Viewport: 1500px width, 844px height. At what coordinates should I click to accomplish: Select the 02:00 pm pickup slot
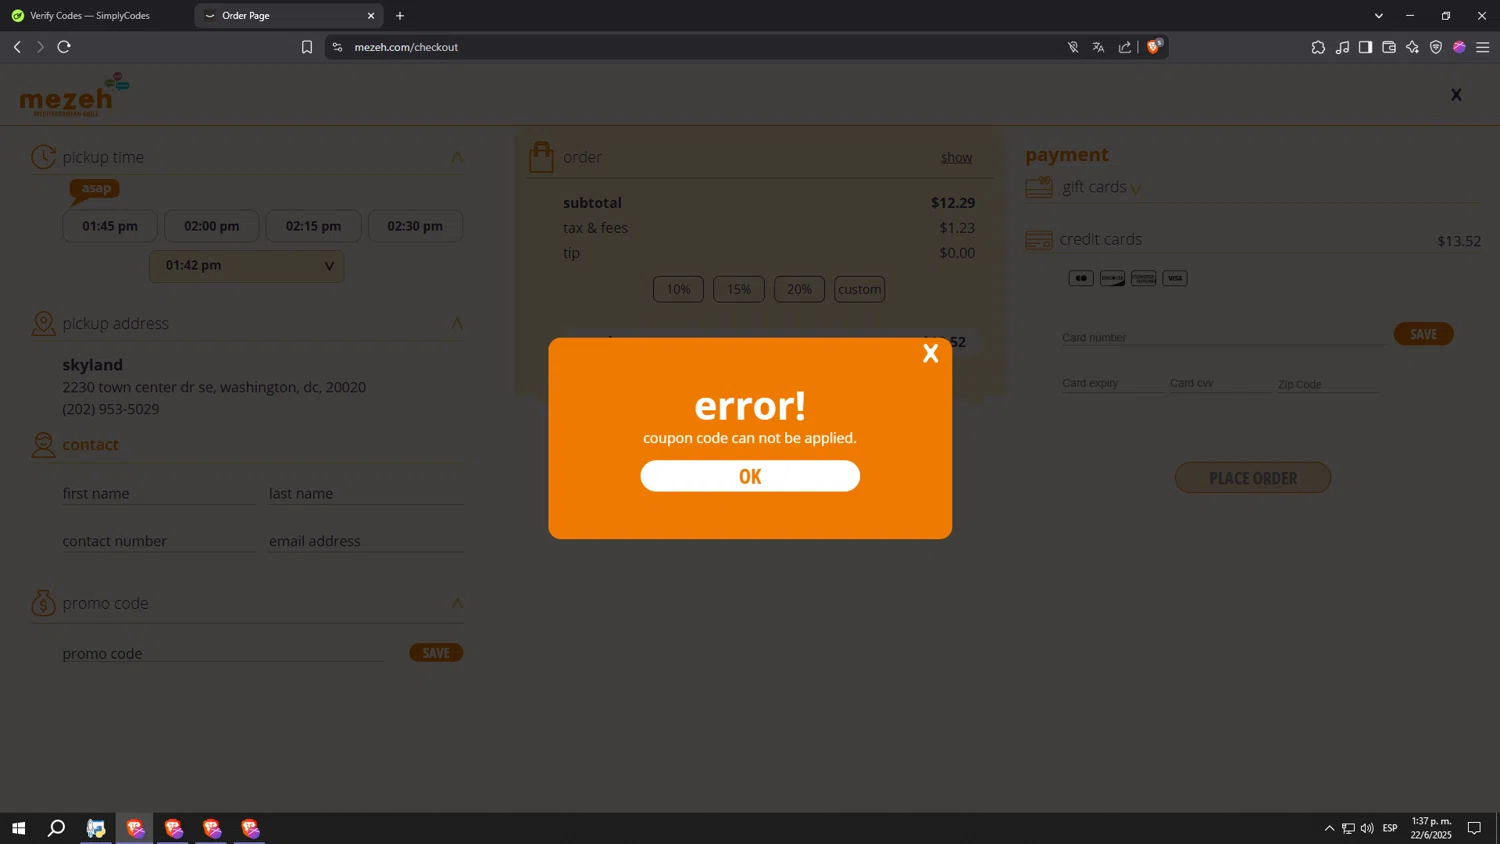212,226
